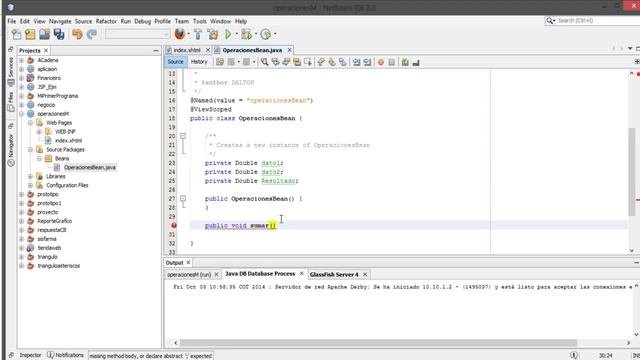Click the Toggle Highlight Search icon
This screenshot has width=640, height=360.
(x=297, y=62)
